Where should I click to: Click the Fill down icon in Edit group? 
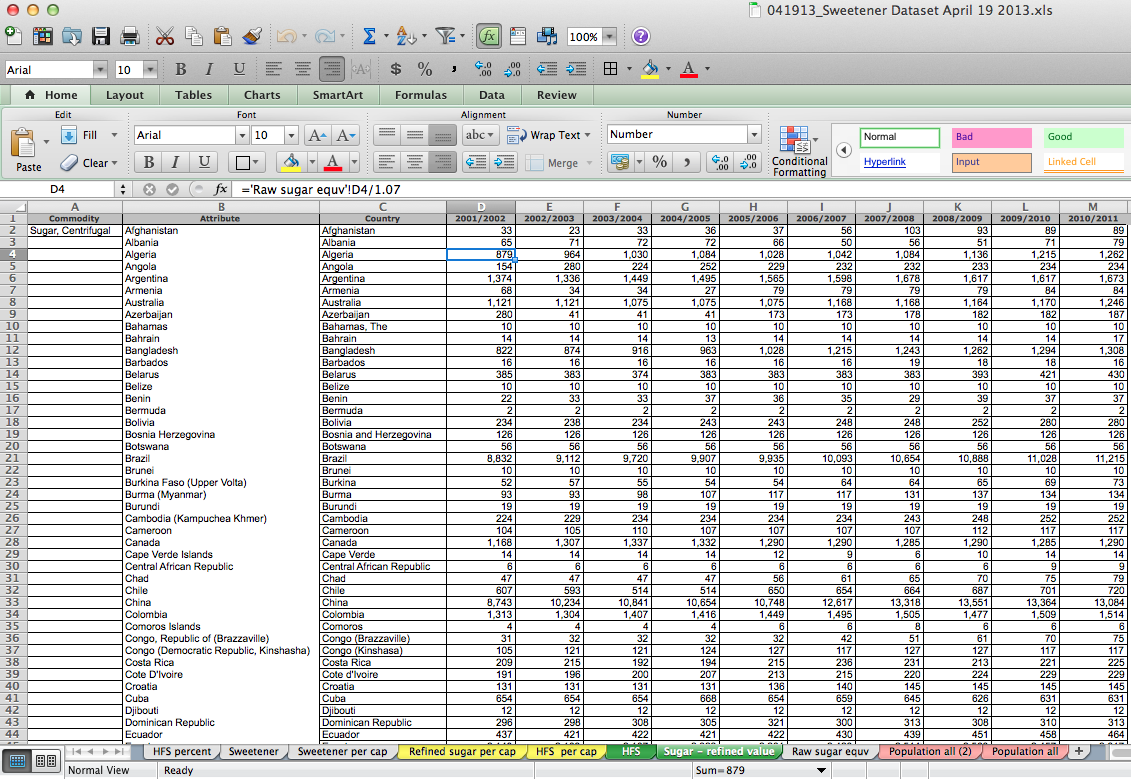click(x=69, y=135)
